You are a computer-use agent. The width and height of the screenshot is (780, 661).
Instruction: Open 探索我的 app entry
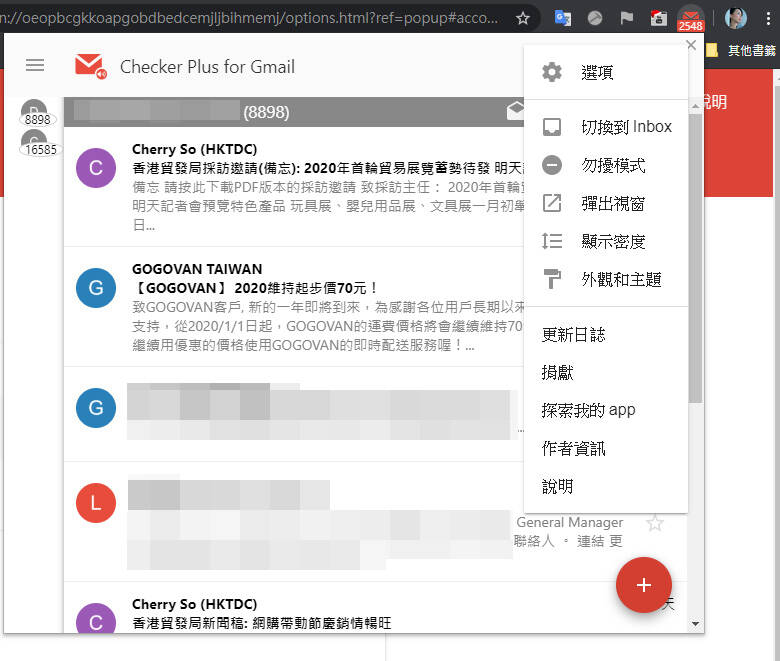[x=606, y=410]
